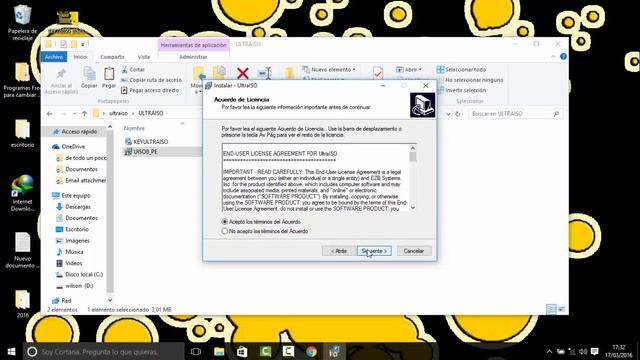Select the UISO8_PE file
This screenshot has width=640, height=360.
pyautogui.click(x=141, y=151)
